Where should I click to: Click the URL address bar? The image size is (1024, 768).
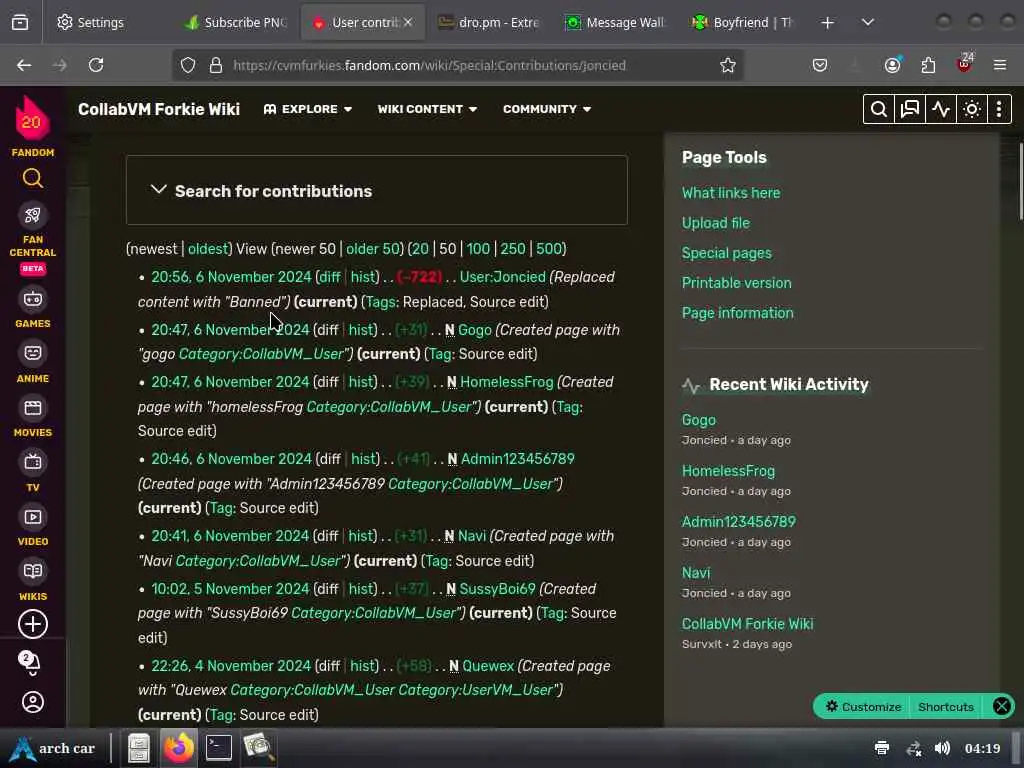coord(457,65)
